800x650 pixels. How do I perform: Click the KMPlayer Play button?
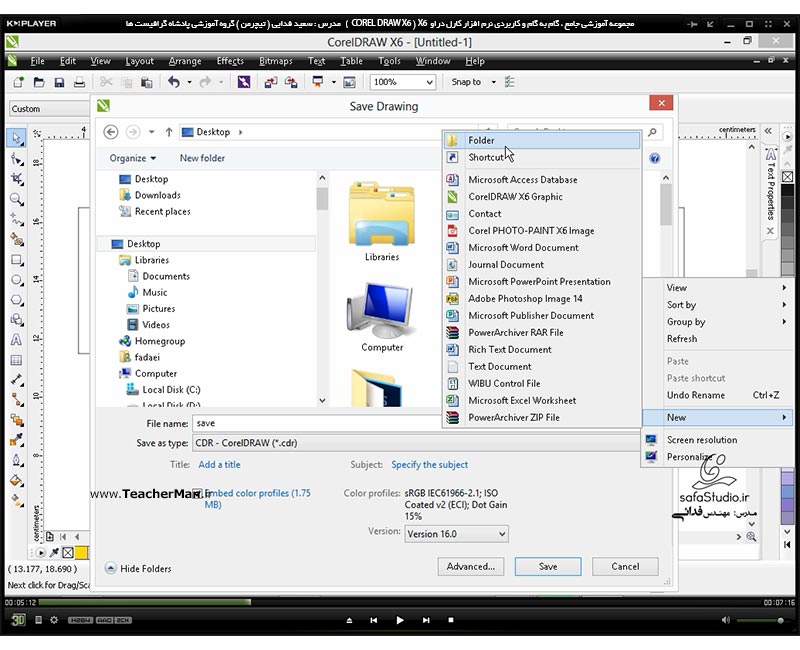400,620
